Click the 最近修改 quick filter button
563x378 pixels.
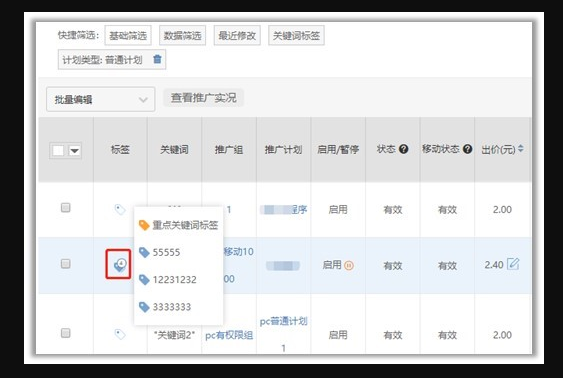(x=237, y=36)
